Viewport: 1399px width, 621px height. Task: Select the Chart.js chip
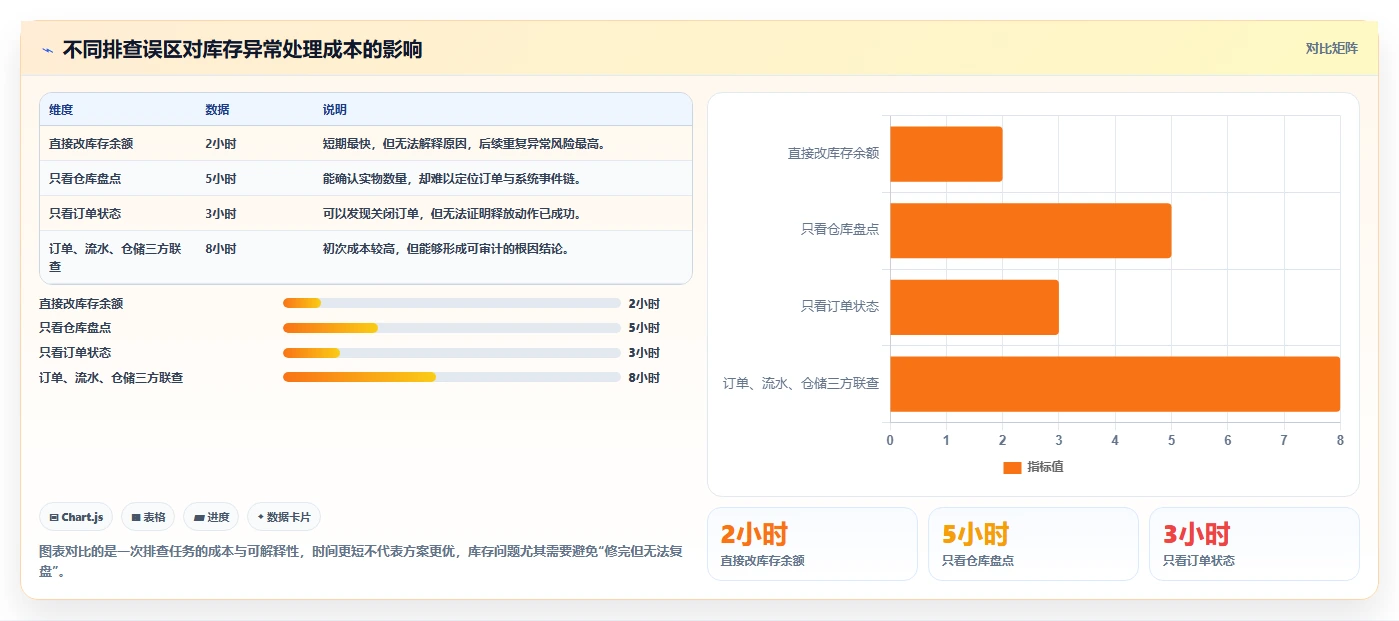pos(77,517)
